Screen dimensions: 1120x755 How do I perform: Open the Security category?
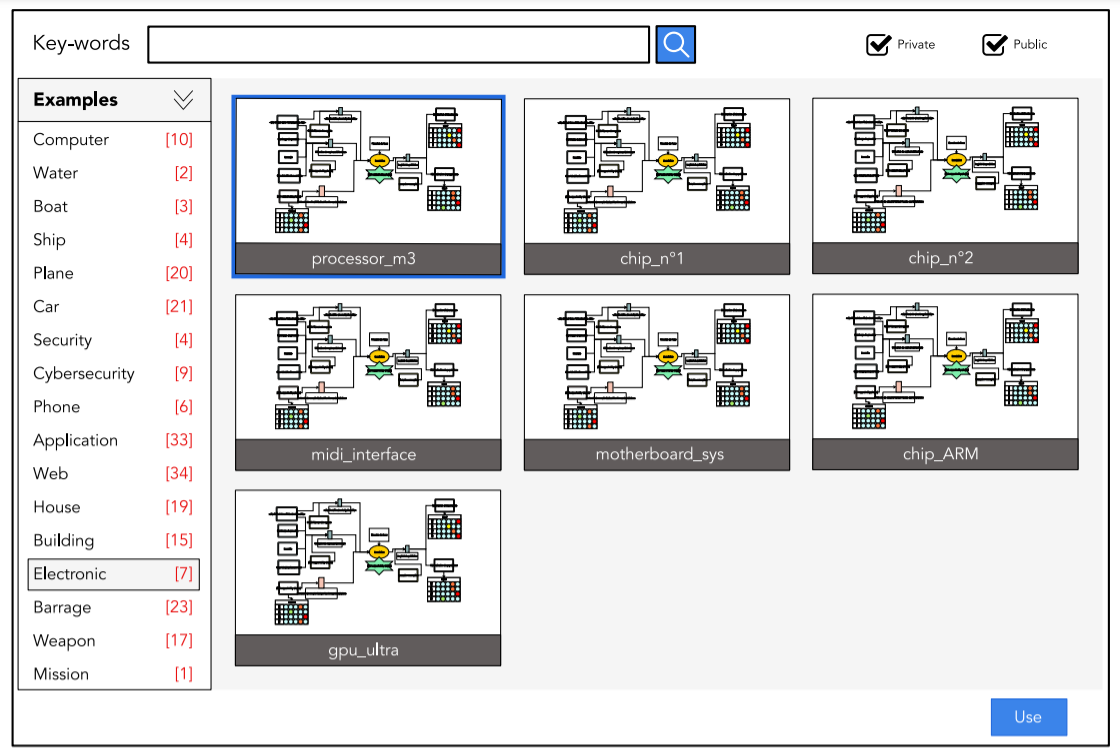[x=114, y=340]
